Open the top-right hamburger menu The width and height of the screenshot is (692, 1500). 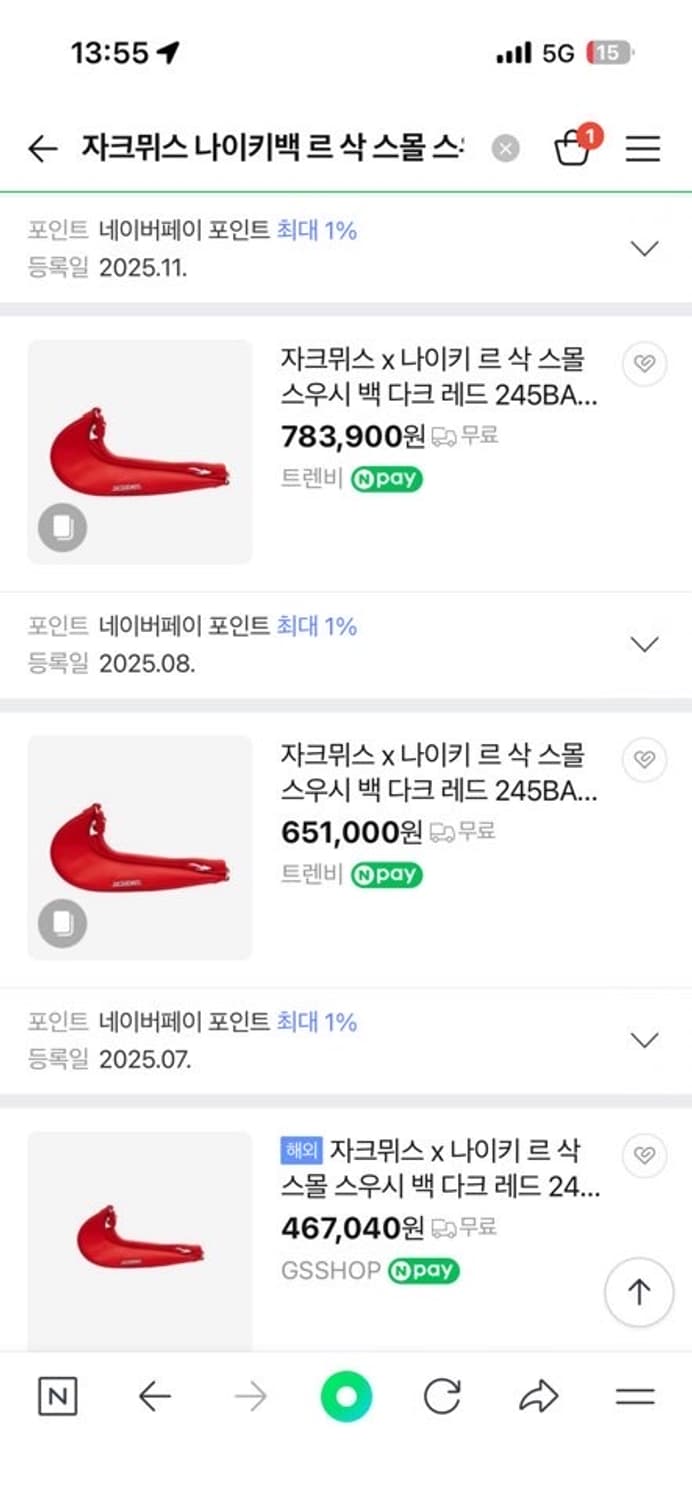point(643,149)
